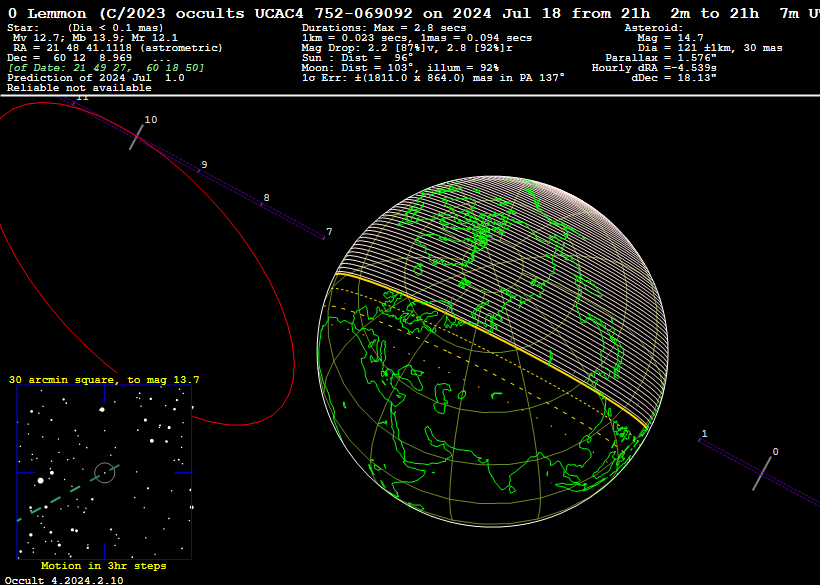Click 'Prediction of 2024 Jul 1.0' line

96,78
